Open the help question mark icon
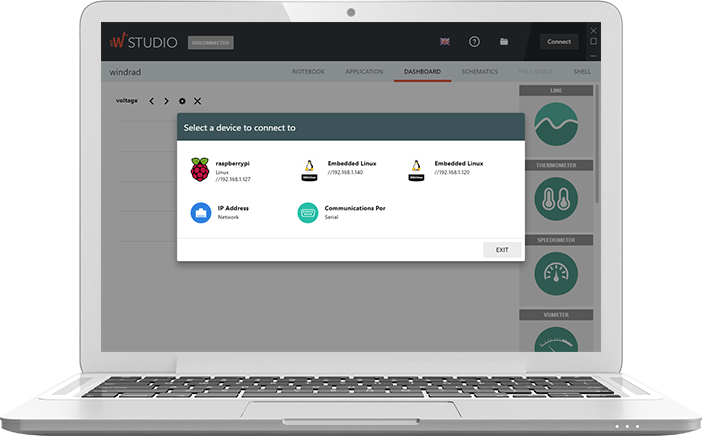Viewport: 702px width, 436px height. (474, 42)
